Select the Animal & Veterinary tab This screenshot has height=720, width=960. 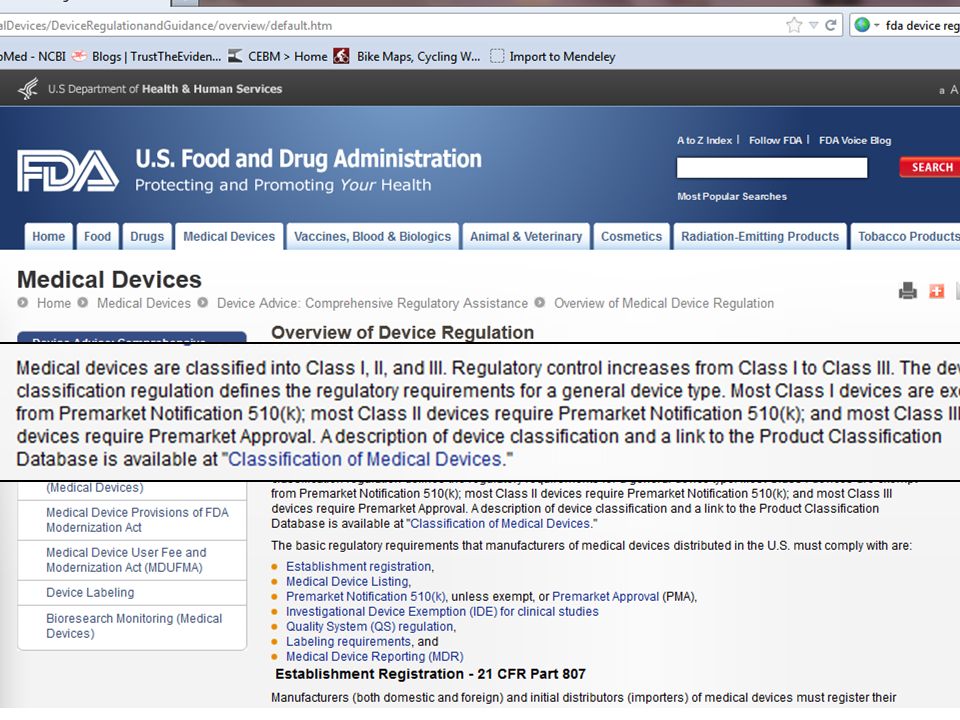coord(526,236)
